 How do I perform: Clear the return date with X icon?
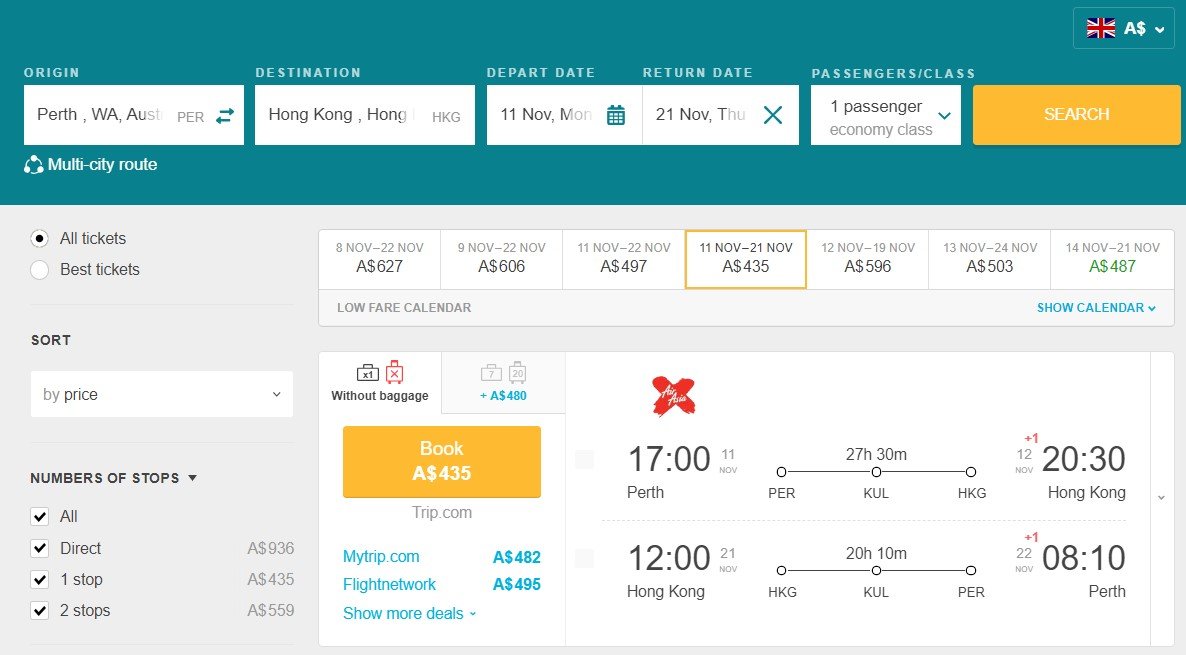[x=772, y=115]
